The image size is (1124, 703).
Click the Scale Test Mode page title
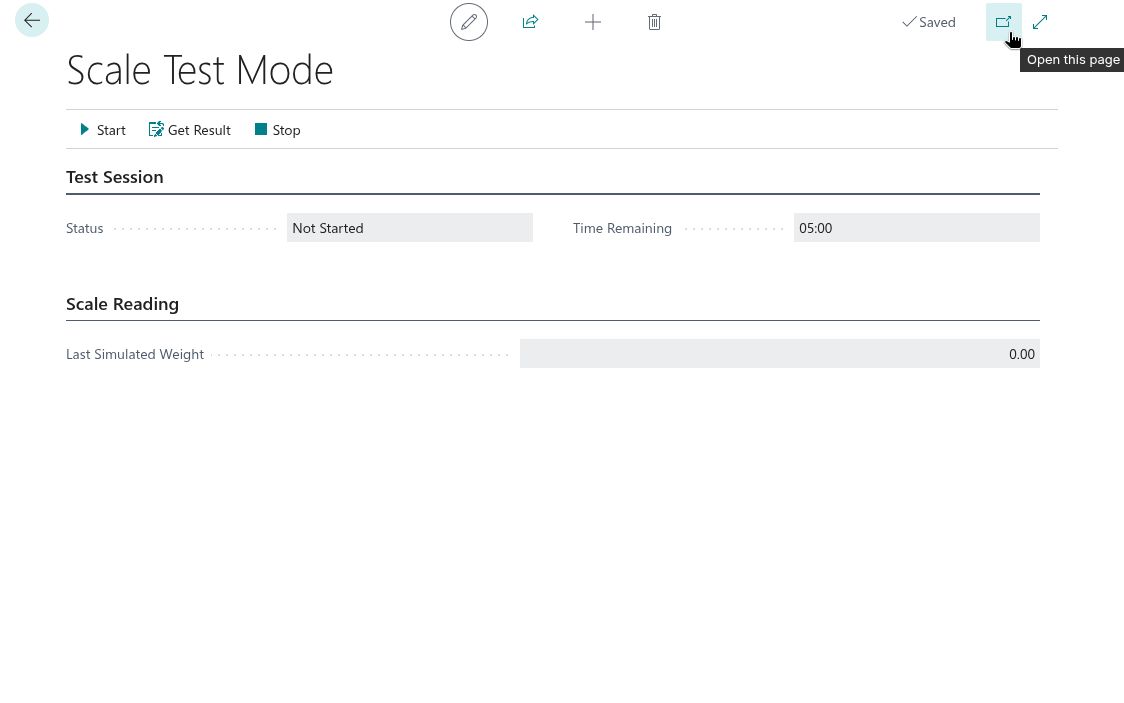(200, 71)
